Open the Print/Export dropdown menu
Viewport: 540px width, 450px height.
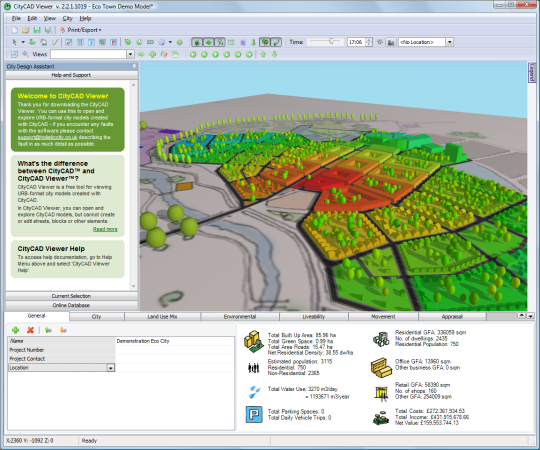81,30
